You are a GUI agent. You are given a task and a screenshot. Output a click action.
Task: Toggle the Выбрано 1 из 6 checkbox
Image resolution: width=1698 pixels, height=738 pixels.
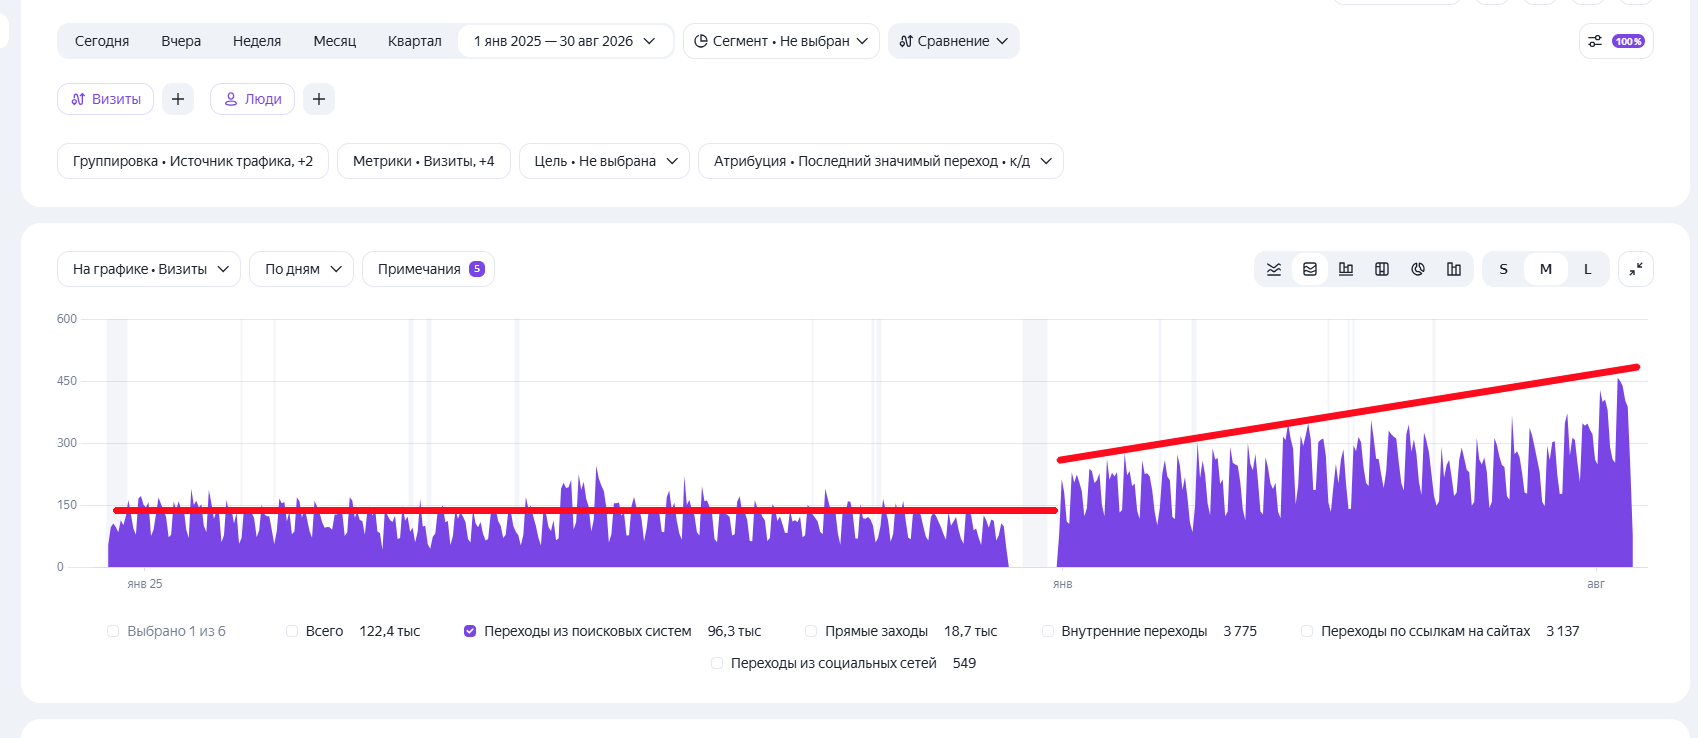click(113, 631)
